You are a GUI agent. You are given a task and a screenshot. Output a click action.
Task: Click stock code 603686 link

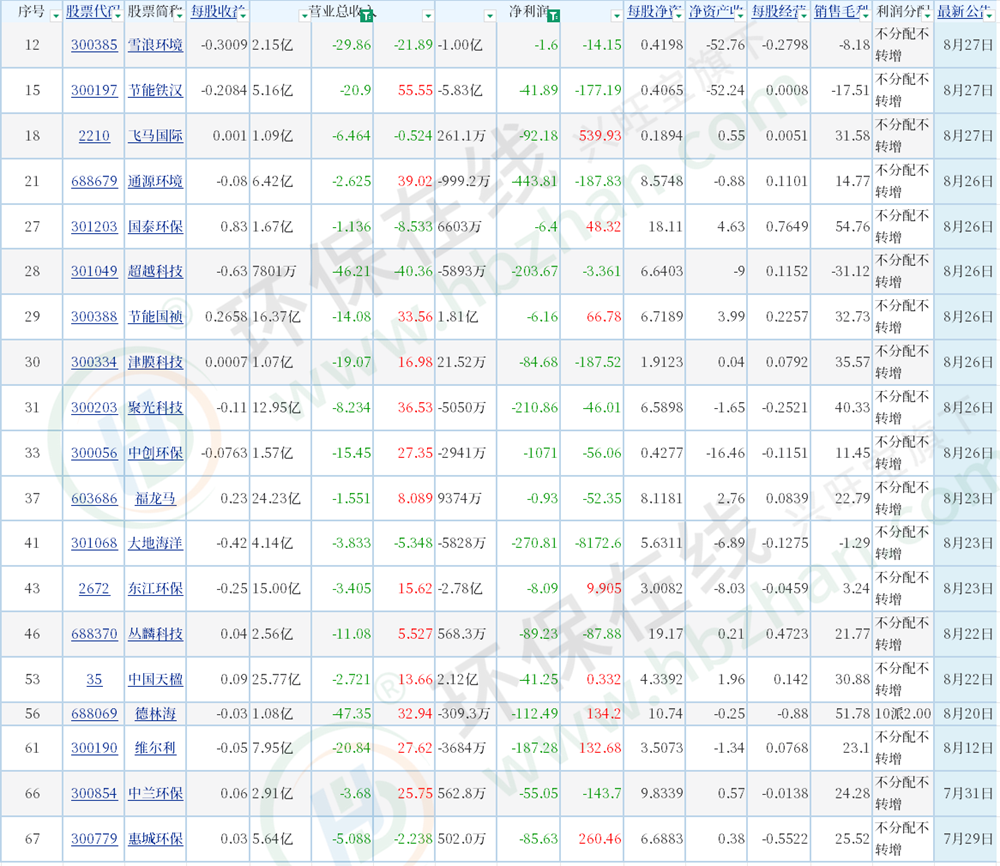(94, 499)
